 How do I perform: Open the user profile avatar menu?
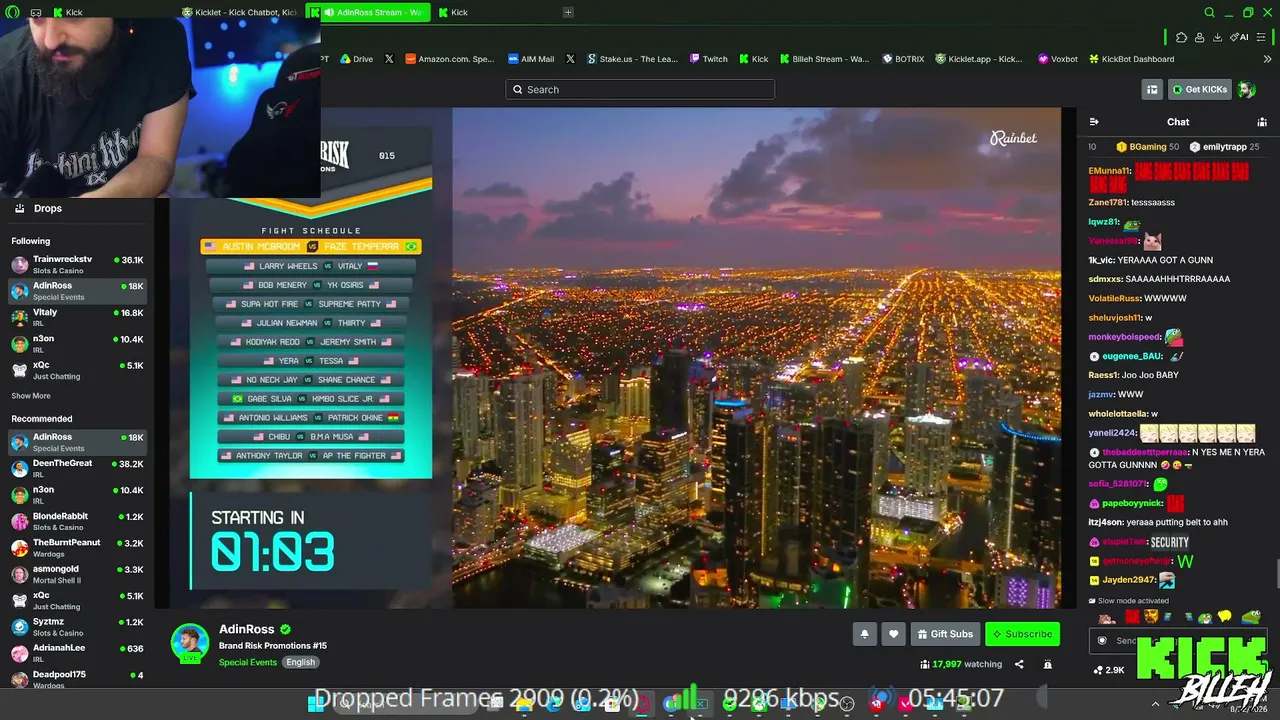1246,90
